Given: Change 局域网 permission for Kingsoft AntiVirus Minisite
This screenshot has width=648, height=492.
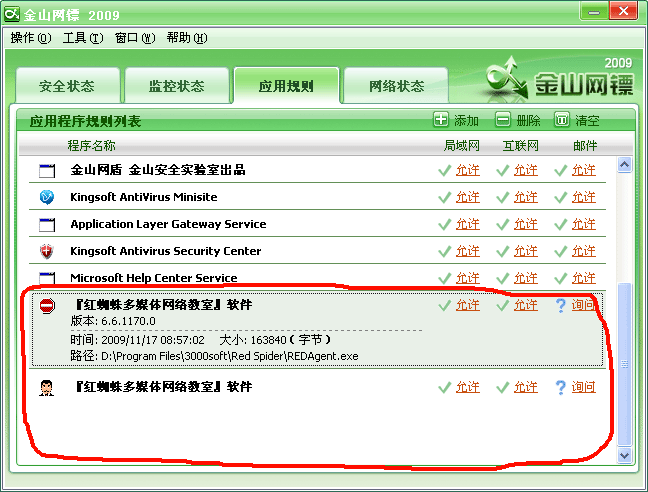Looking at the screenshot, I should [467, 197].
